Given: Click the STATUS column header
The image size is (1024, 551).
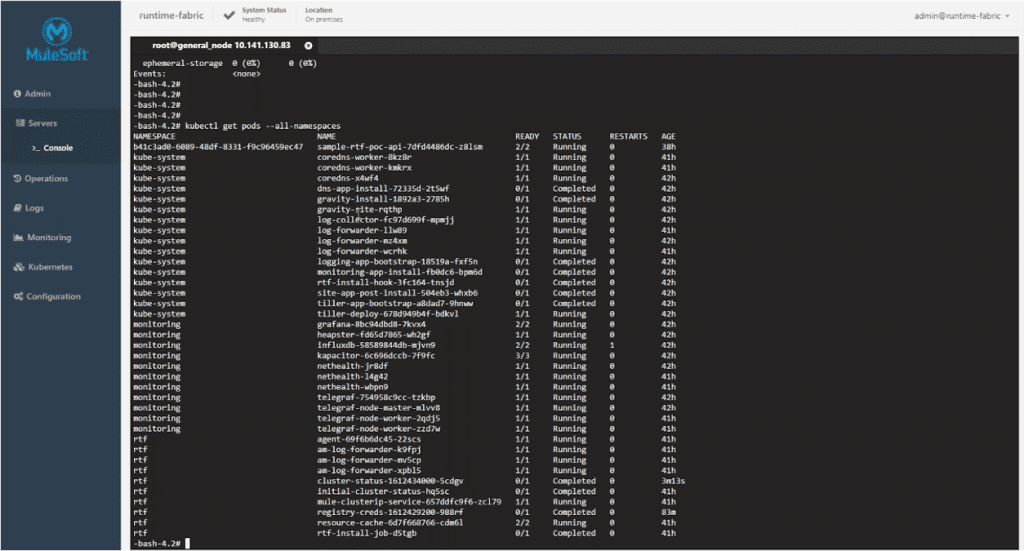Looking at the screenshot, I should [x=567, y=136].
